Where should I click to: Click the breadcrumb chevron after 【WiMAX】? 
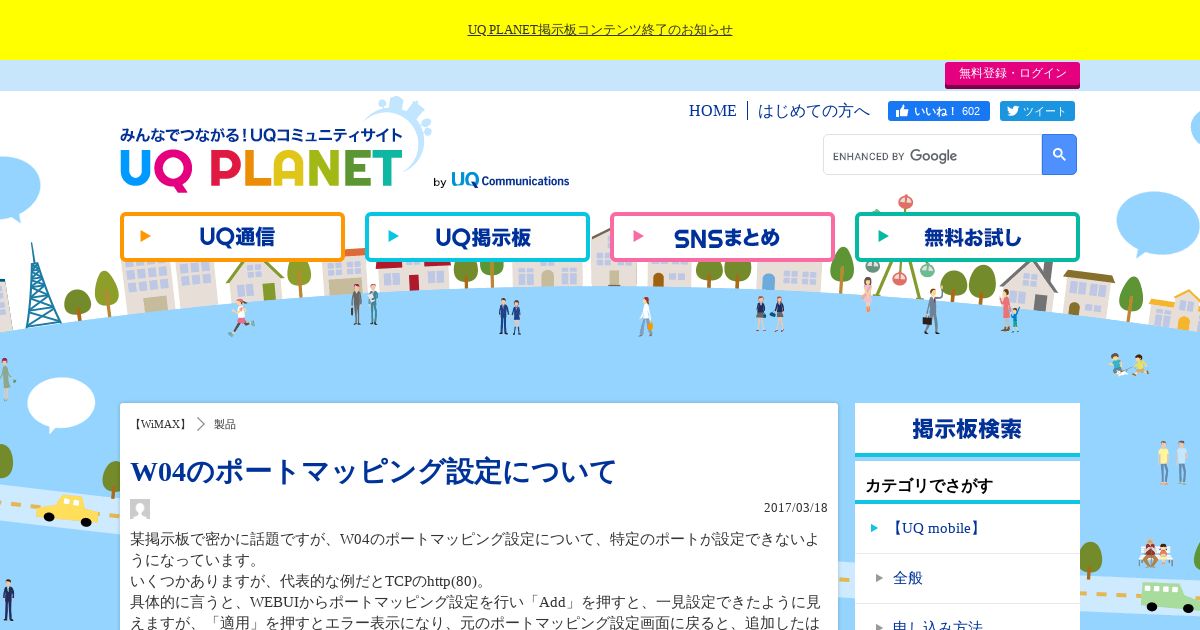(x=201, y=424)
